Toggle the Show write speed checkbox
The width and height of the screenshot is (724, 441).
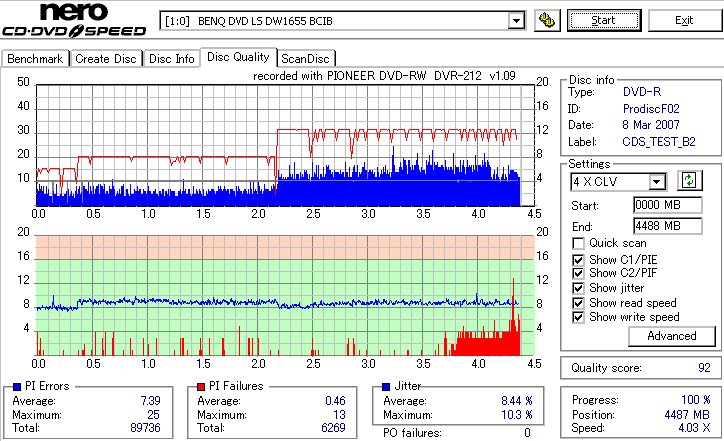578,317
